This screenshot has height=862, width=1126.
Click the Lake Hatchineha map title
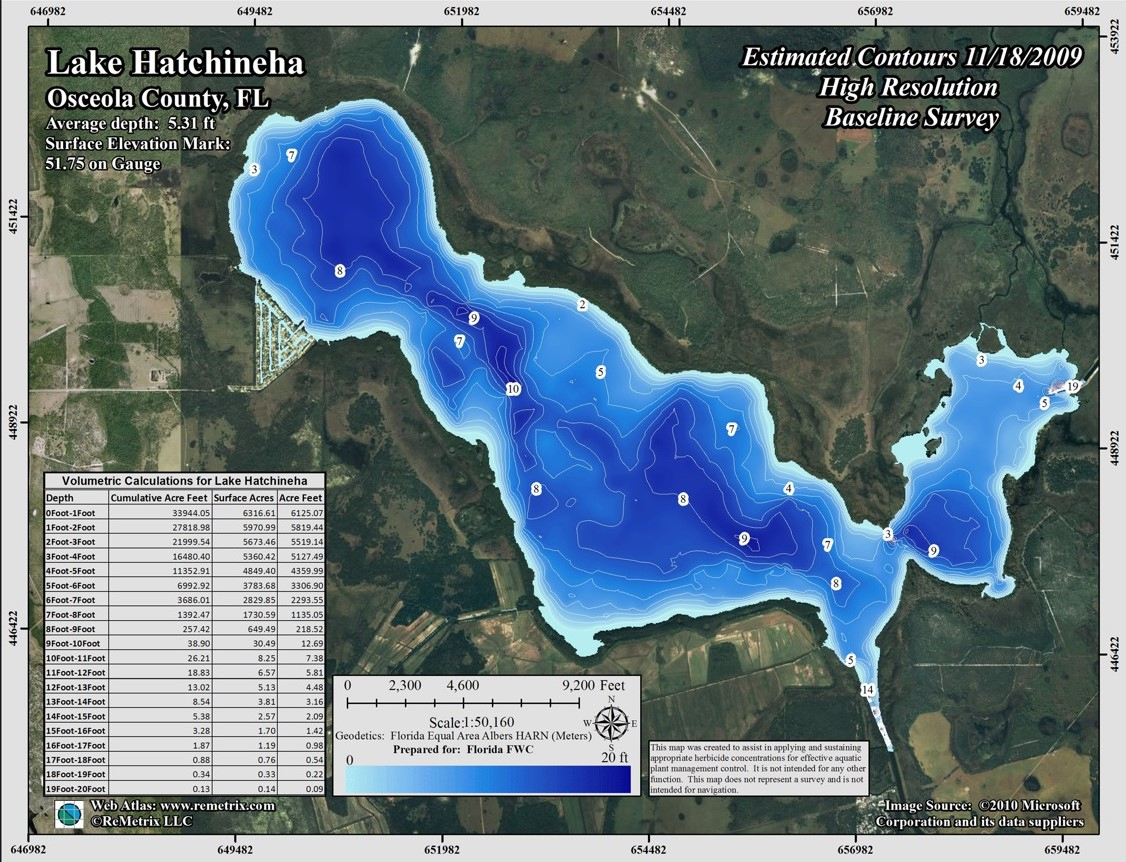coord(176,65)
